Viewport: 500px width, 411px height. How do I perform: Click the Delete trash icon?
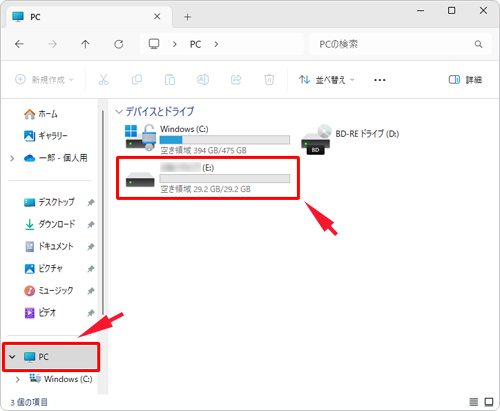pyautogui.click(x=269, y=80)
